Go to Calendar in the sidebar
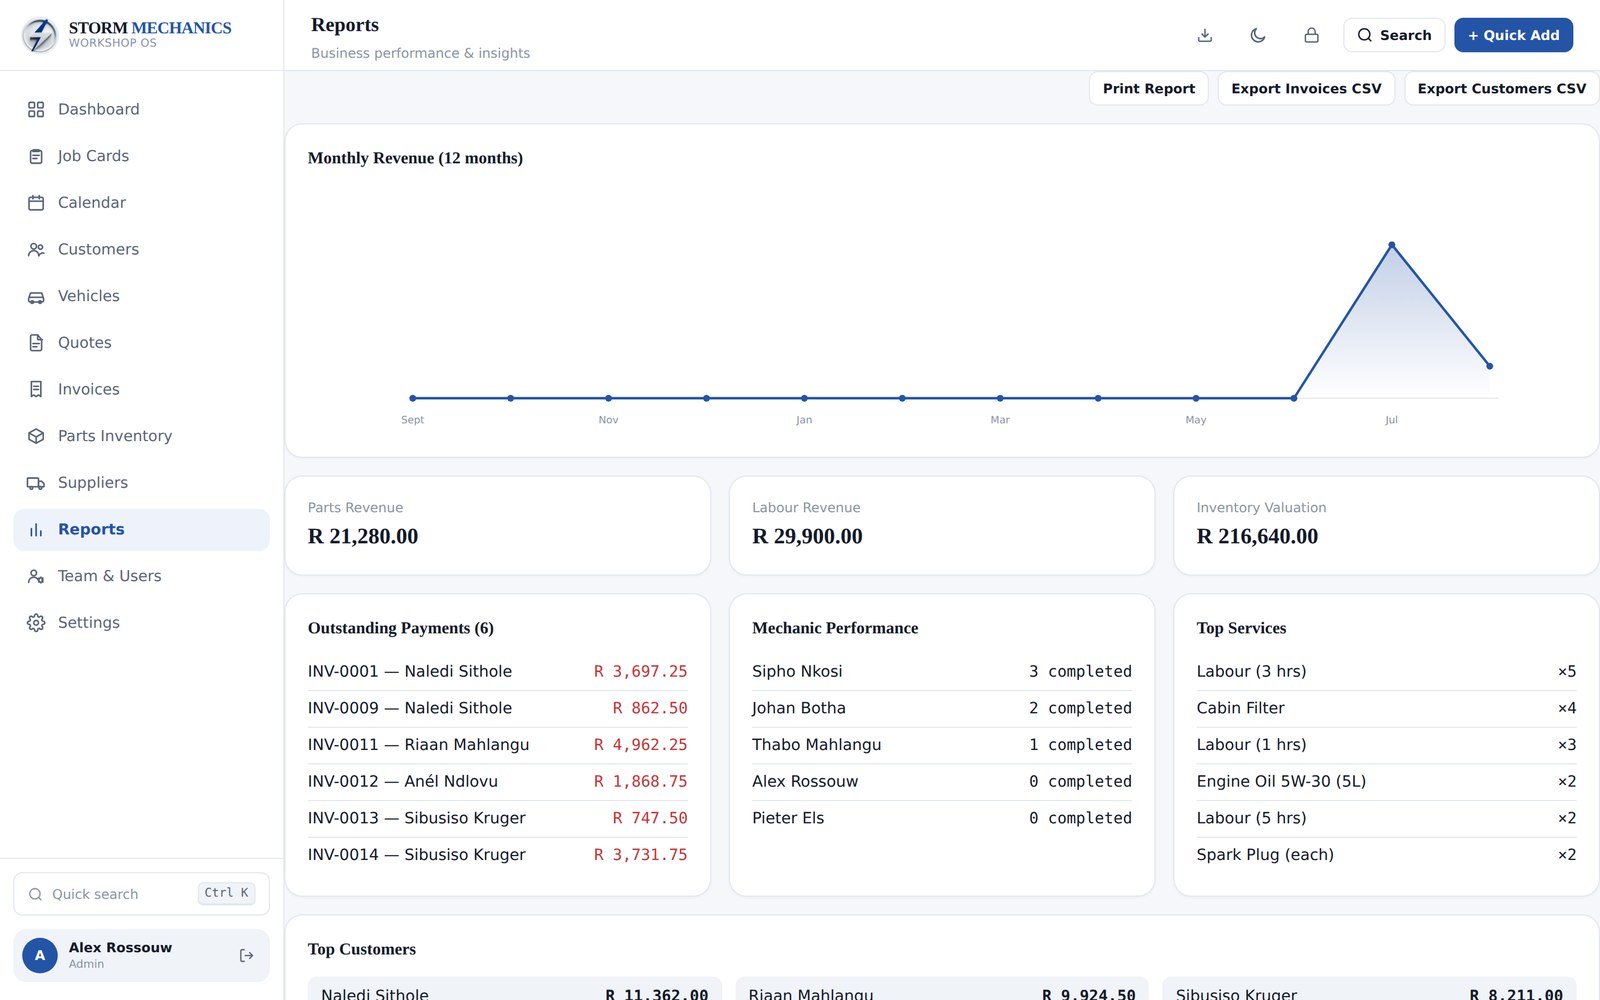The image size is (1600, 1000). pyautogui.click(x=141, y=203)
